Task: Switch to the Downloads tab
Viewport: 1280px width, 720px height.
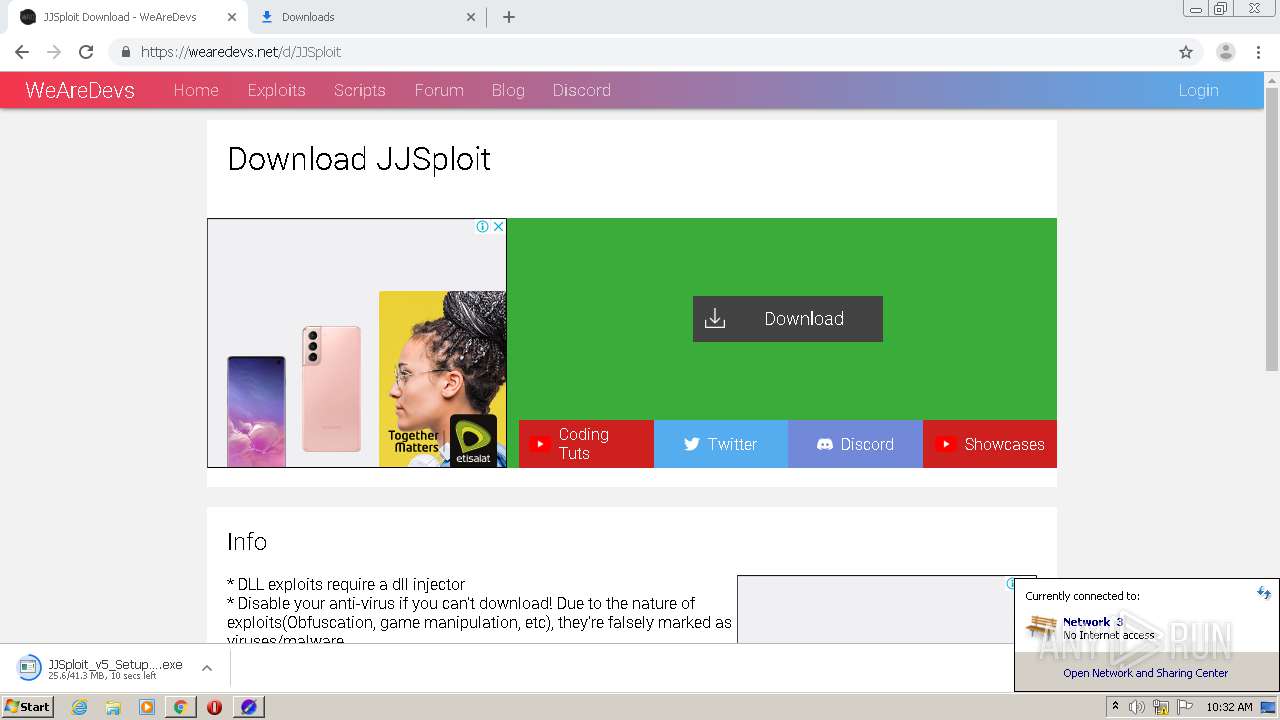Action: click(365, 17)
